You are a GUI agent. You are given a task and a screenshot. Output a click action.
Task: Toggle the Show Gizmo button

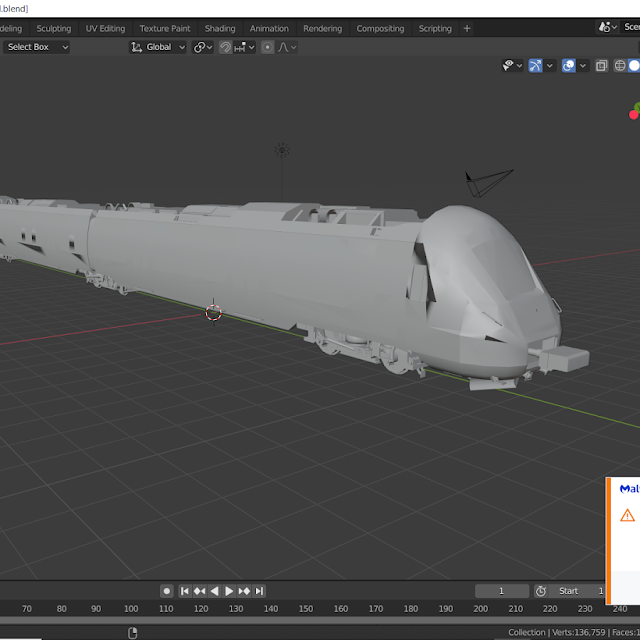(x=536, y=66)
